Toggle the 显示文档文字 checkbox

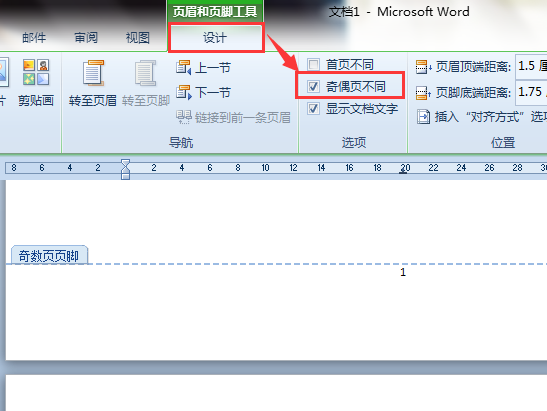point(313,109)
